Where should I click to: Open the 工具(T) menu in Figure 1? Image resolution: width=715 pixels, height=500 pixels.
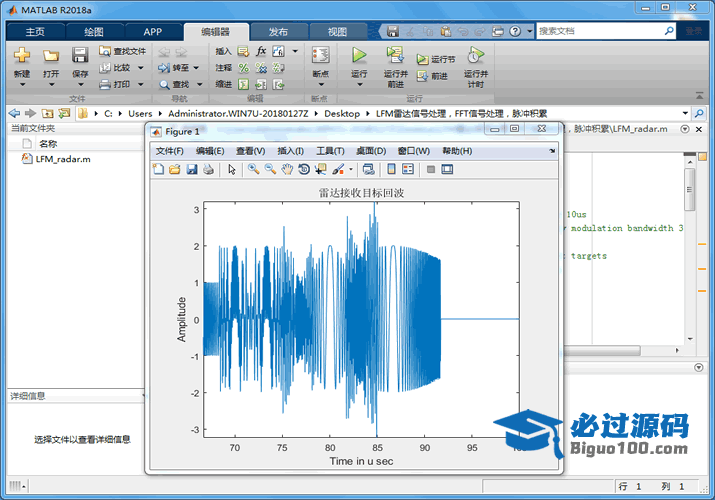click(330, 151)
